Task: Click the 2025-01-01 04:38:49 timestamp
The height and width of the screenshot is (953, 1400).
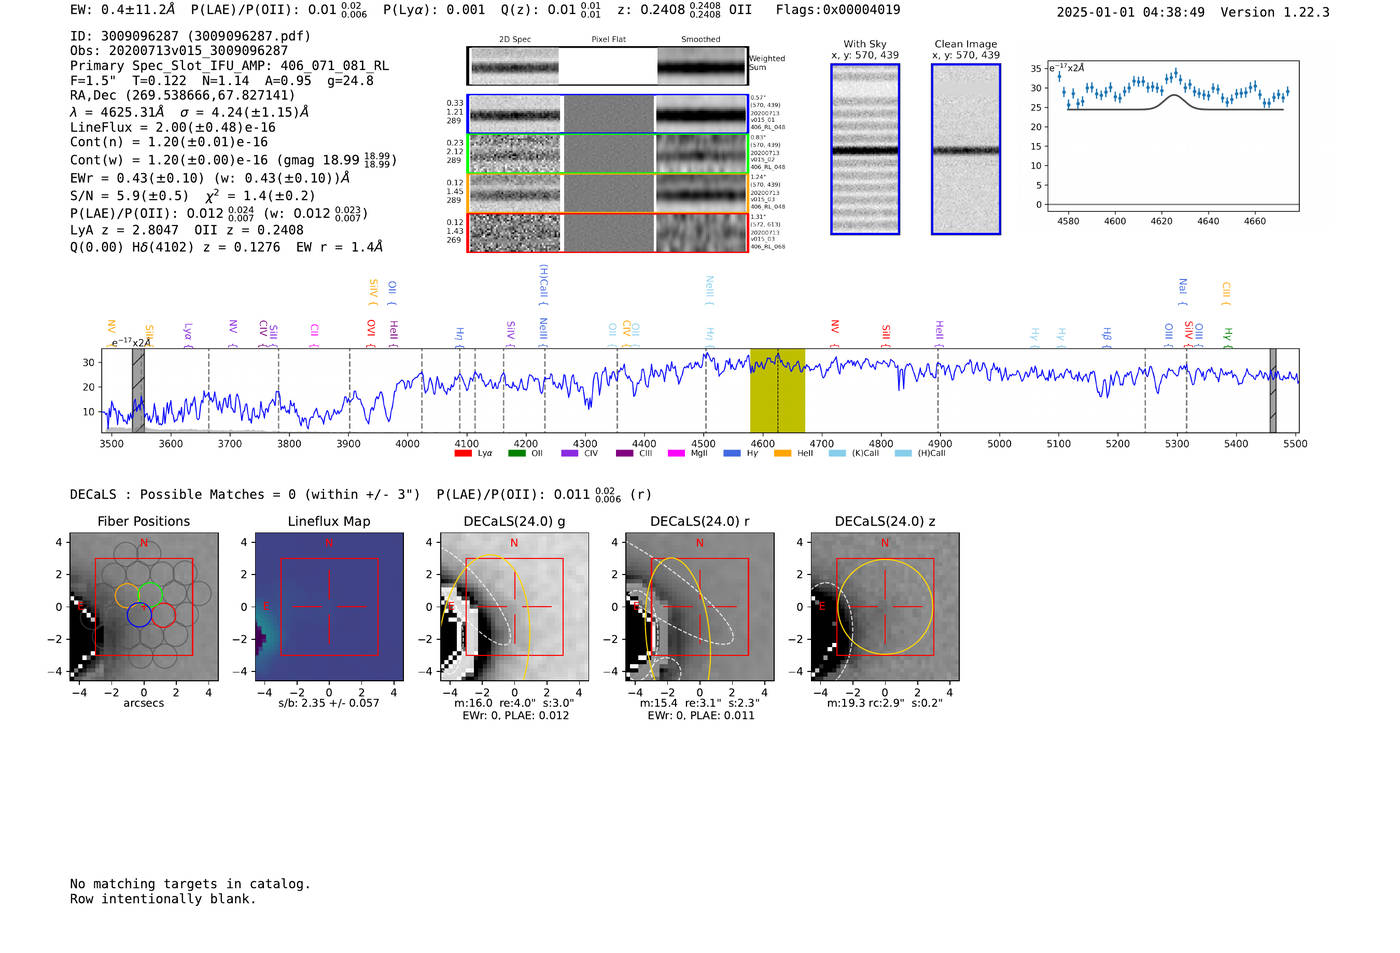Action: pyautogui.click(x=1131, y=12)
